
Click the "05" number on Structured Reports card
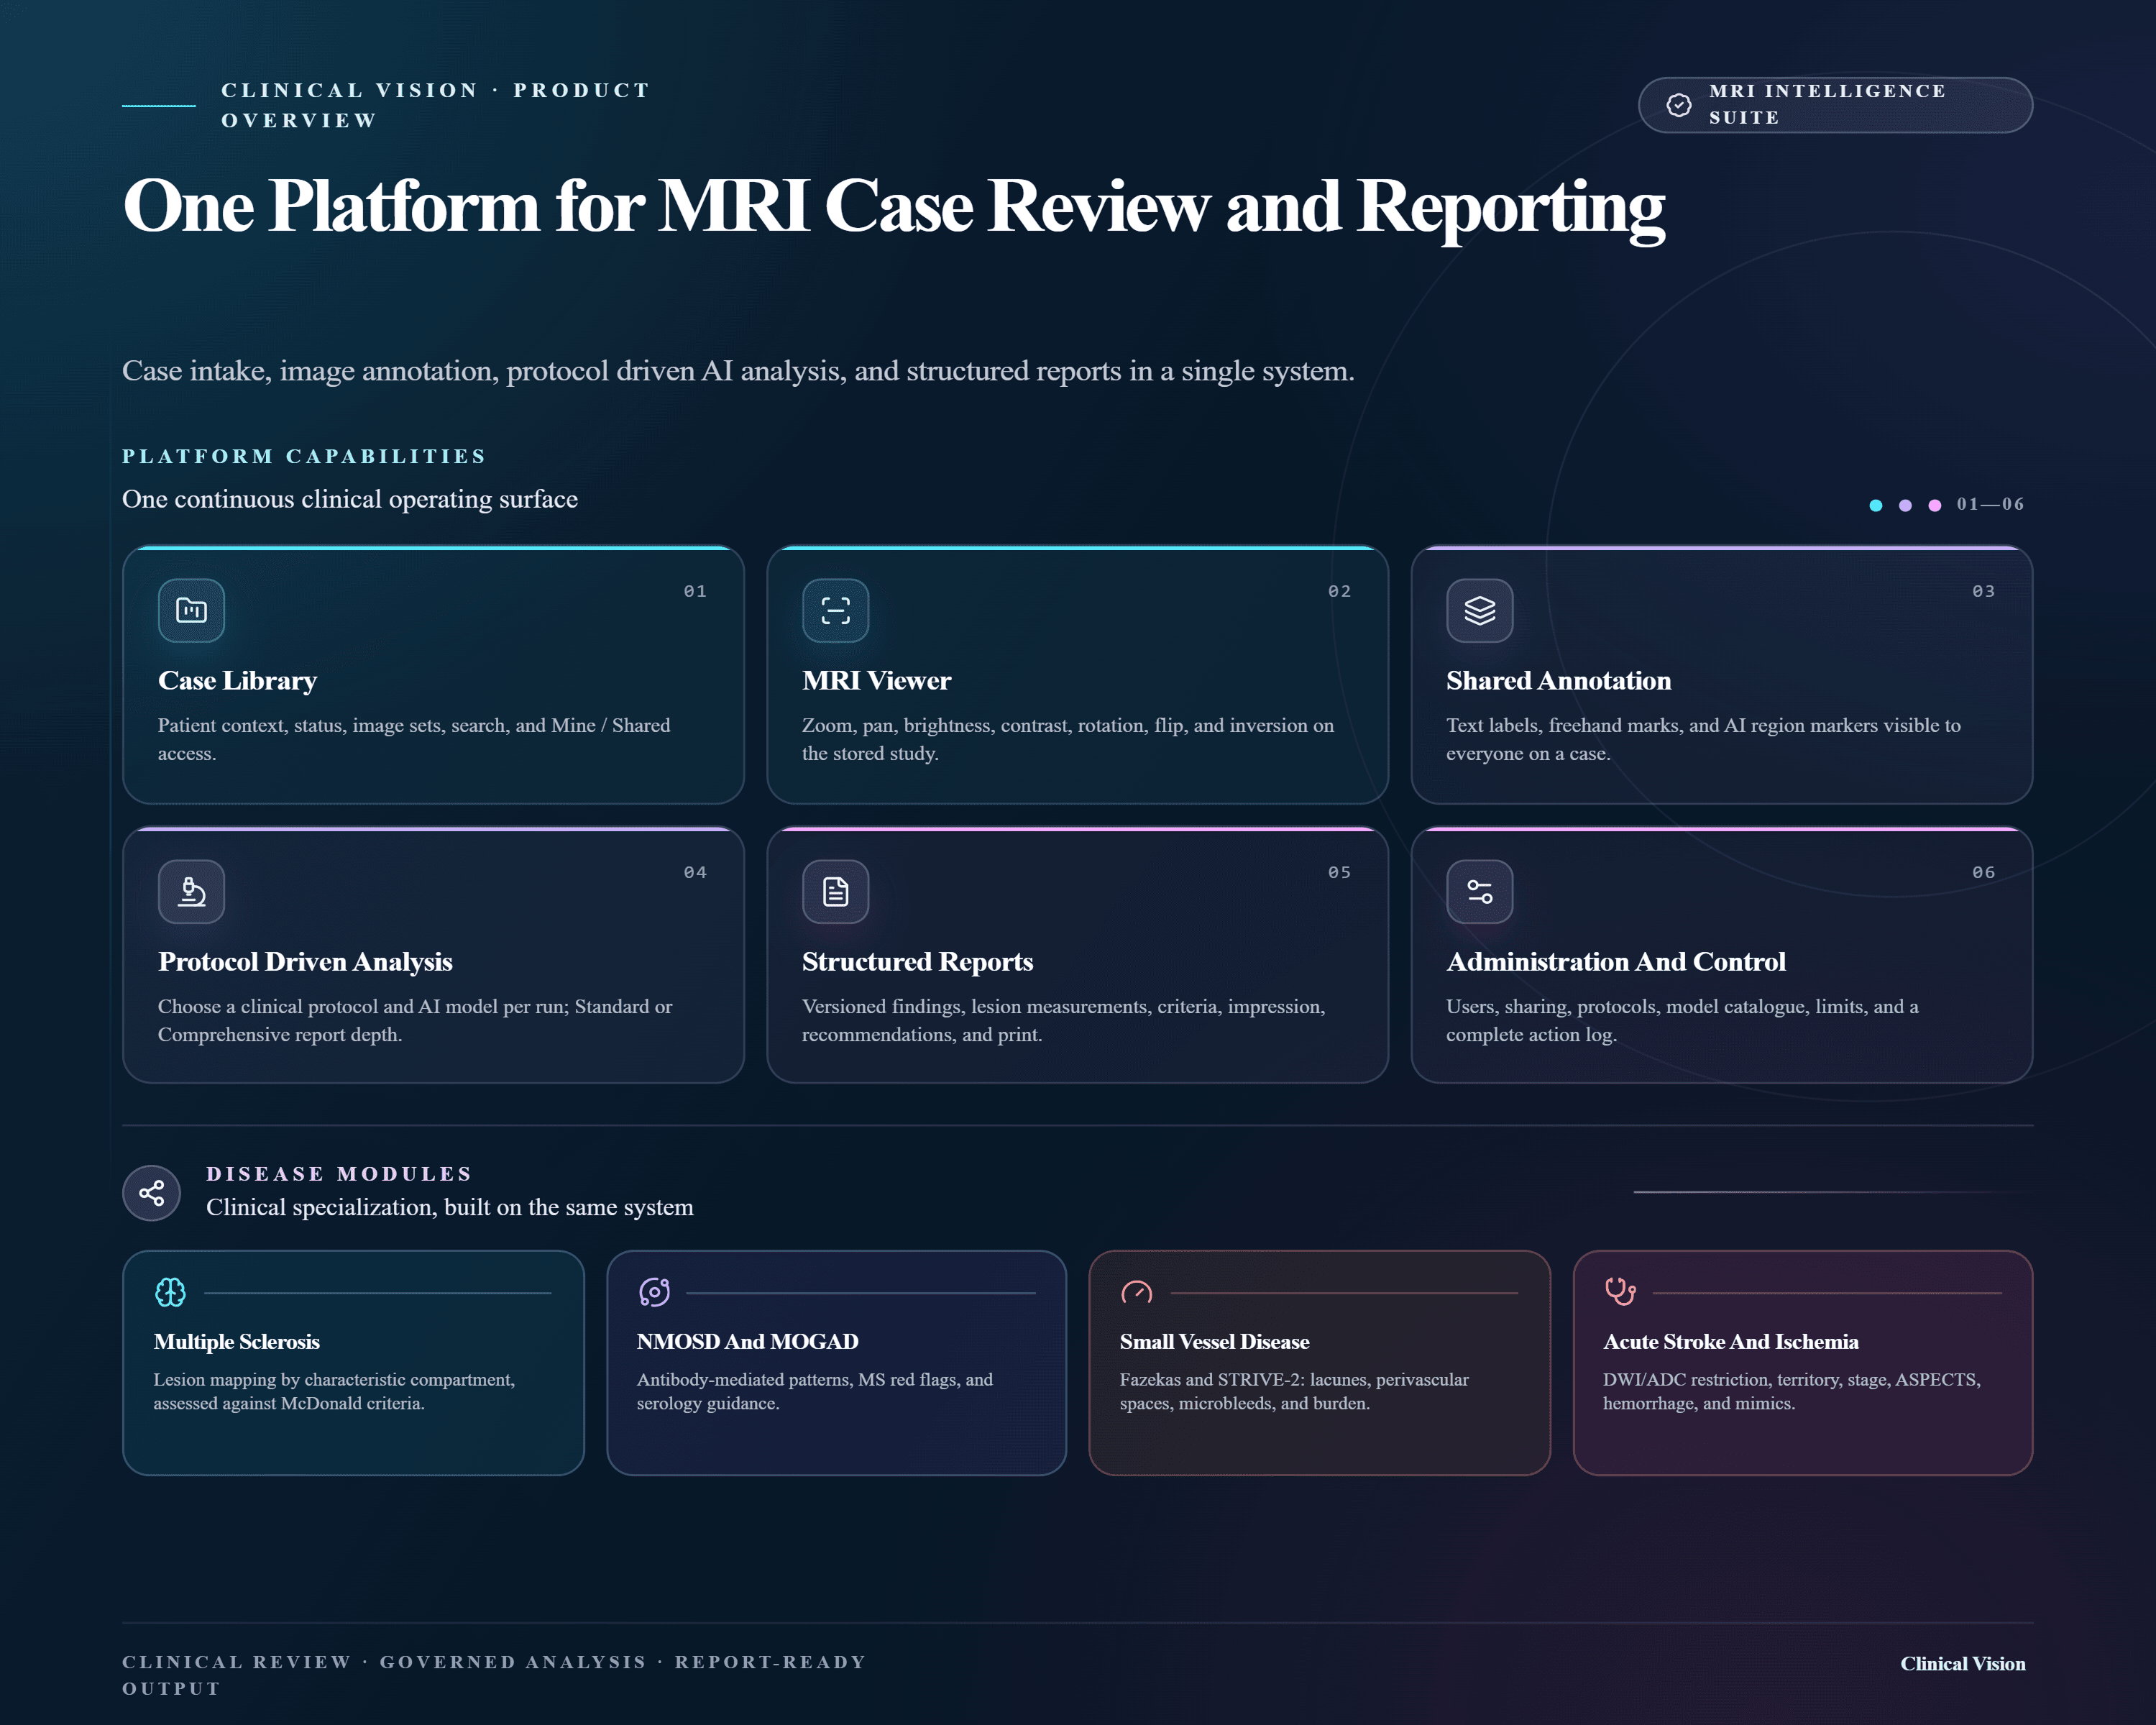point(1339,873)
